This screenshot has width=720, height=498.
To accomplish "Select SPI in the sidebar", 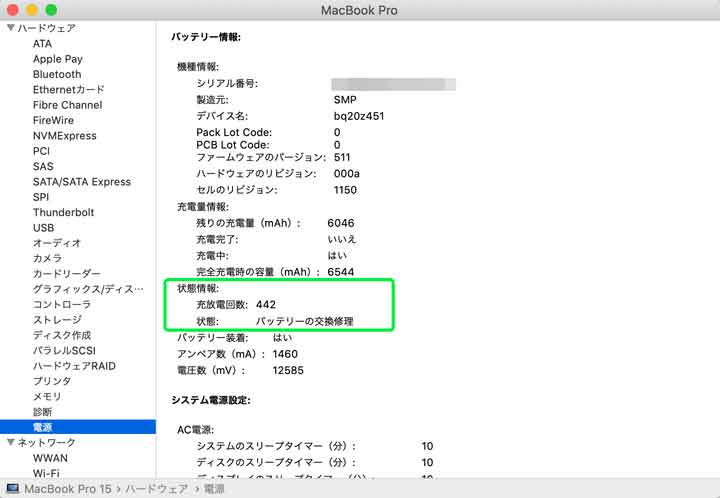I will tap(41, 197).
